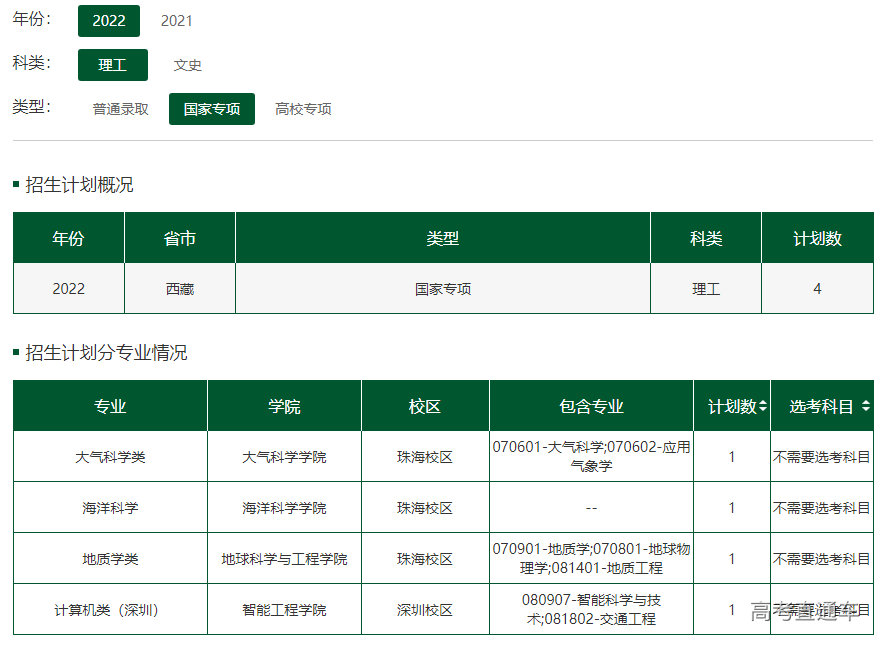The image size is (888, 651).
Task: Switch subject category to 文史
Action: (x=188, y=65)
